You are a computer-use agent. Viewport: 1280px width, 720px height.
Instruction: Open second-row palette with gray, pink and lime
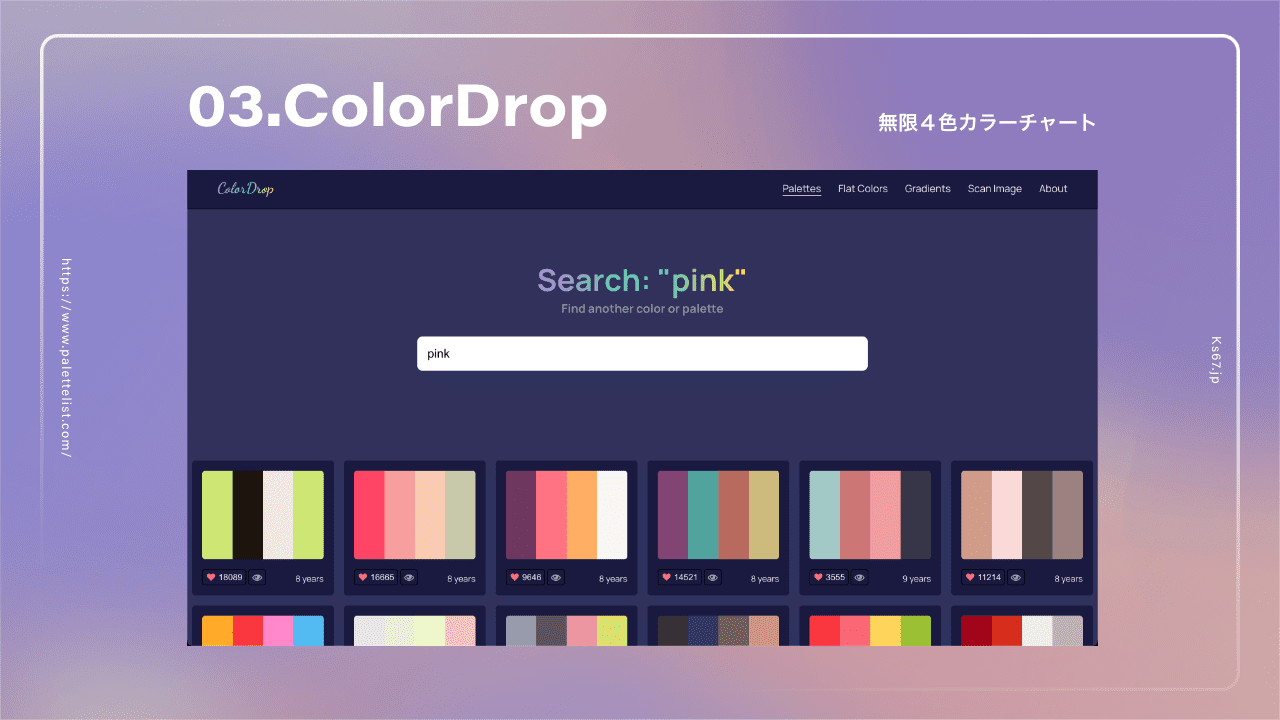(567, 630)
